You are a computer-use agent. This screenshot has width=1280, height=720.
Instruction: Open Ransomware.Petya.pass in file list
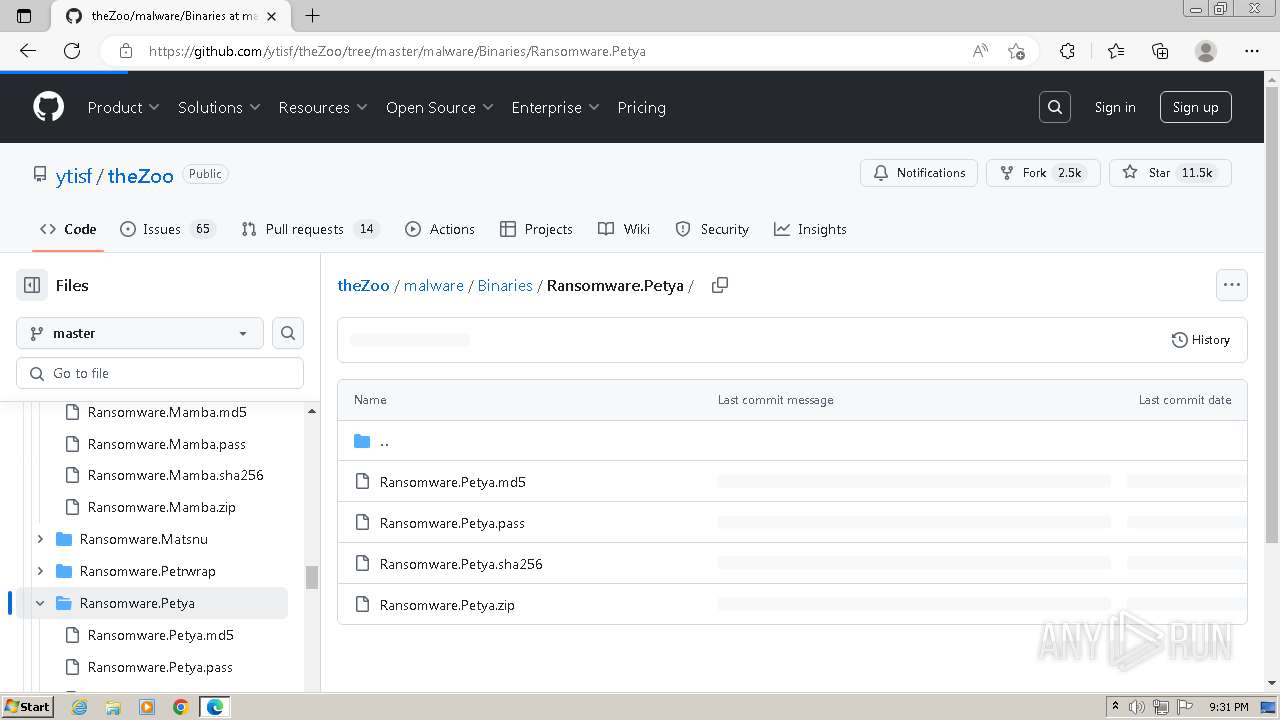(452, 523)
